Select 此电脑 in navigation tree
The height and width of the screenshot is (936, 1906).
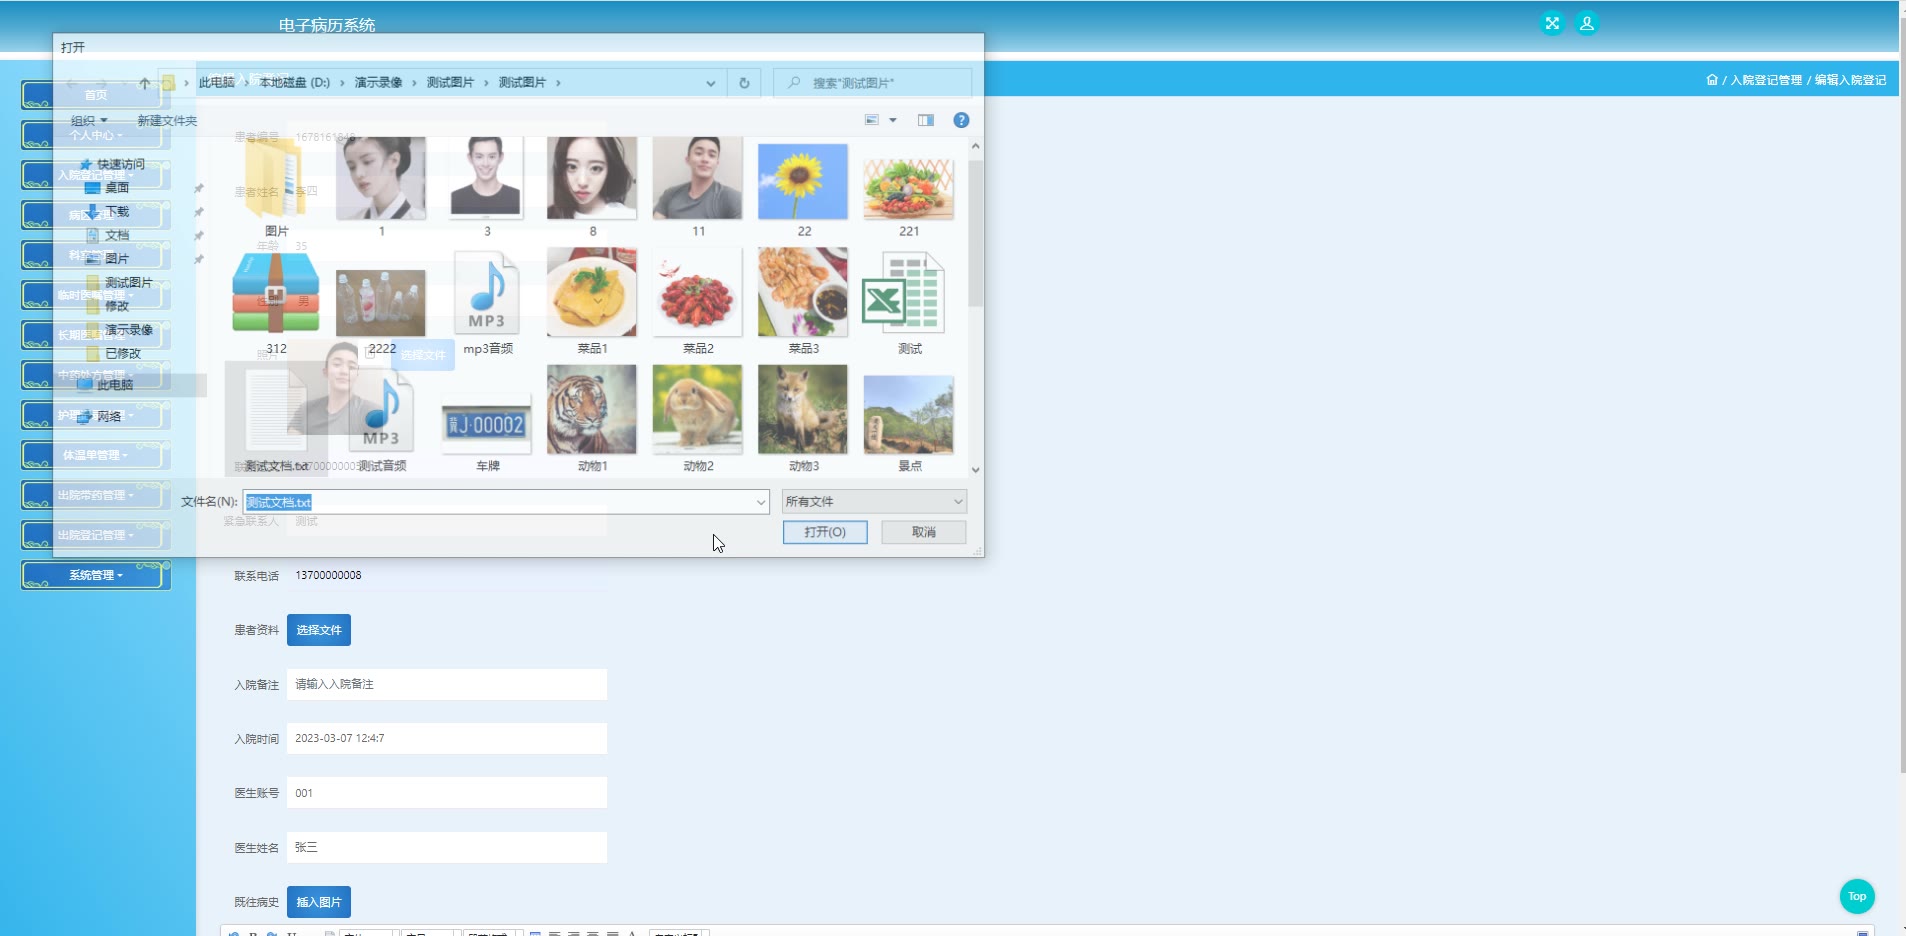[x=105, y=385]
